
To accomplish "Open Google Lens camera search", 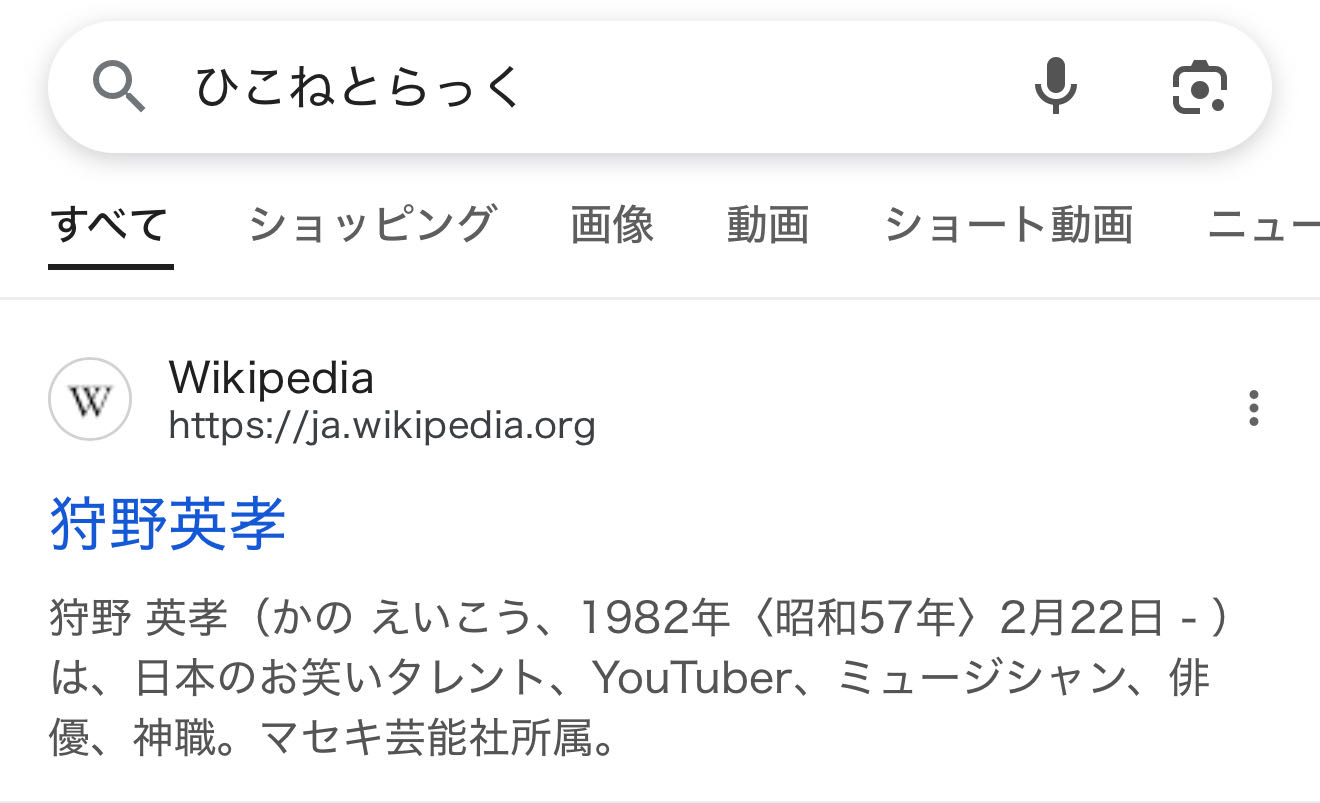I will pyautogui.click(x=1199, y=87).
